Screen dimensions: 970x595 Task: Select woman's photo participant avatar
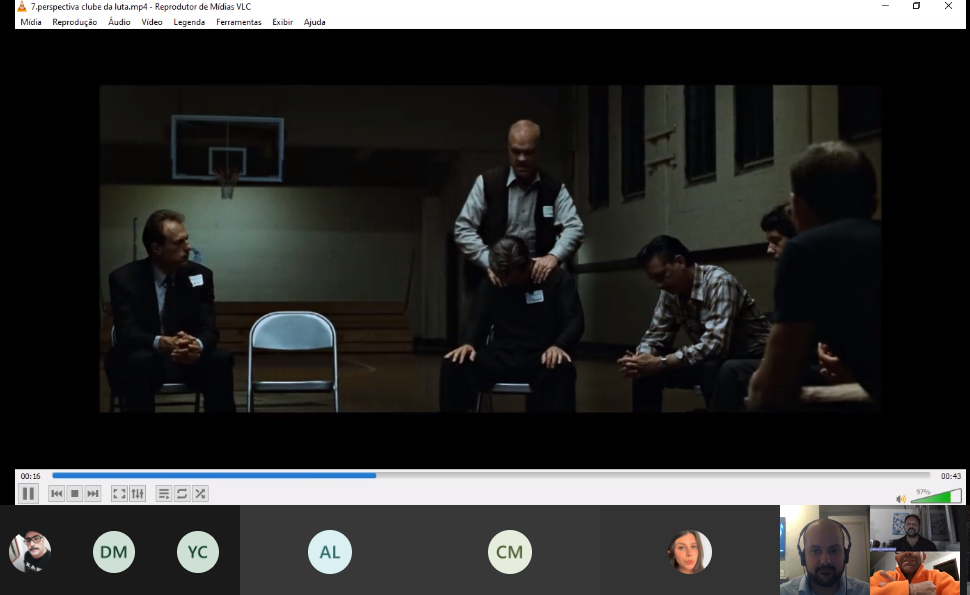[690, 552]
